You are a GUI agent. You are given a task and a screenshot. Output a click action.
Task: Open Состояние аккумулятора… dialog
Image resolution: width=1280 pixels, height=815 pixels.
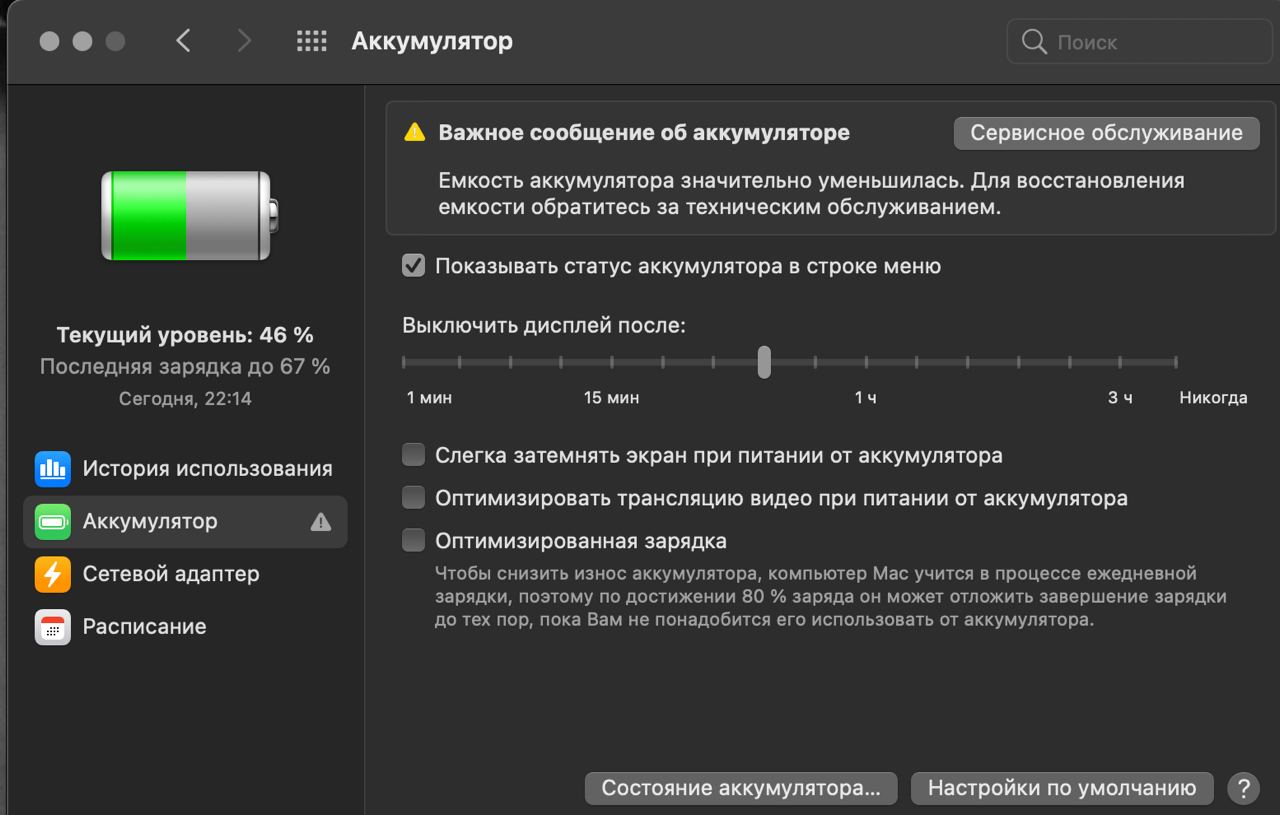pyautogui.click(x=741, y=788)
